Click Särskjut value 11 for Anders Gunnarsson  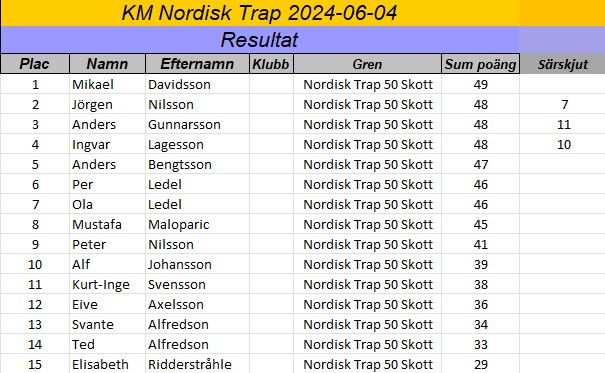(563, 125)
